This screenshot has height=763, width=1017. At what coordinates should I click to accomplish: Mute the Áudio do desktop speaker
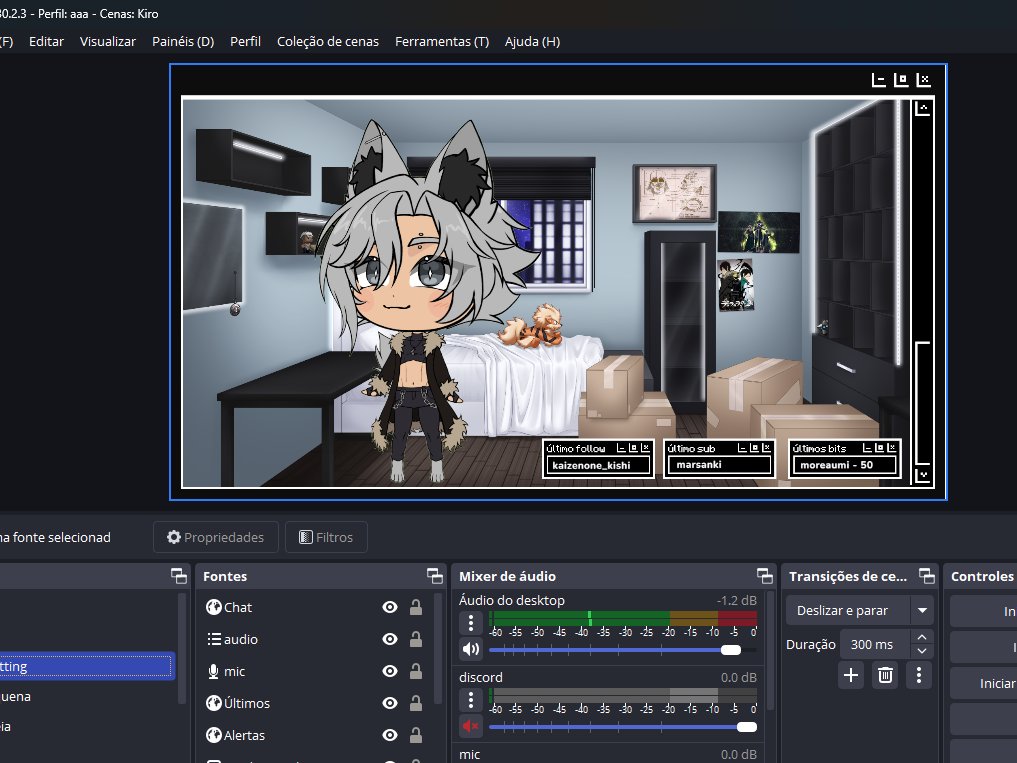[x=471, y=649]
